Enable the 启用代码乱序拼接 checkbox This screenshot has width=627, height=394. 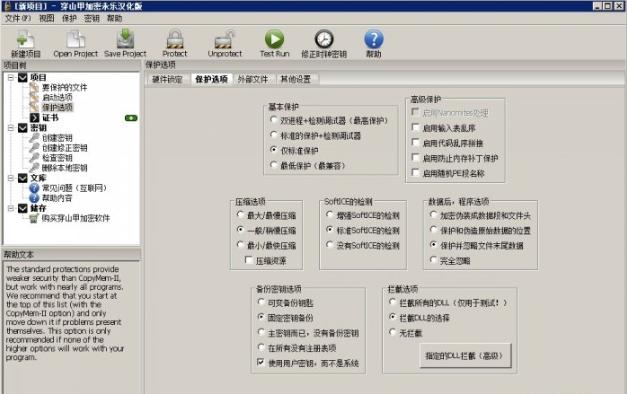pos(415,143)
